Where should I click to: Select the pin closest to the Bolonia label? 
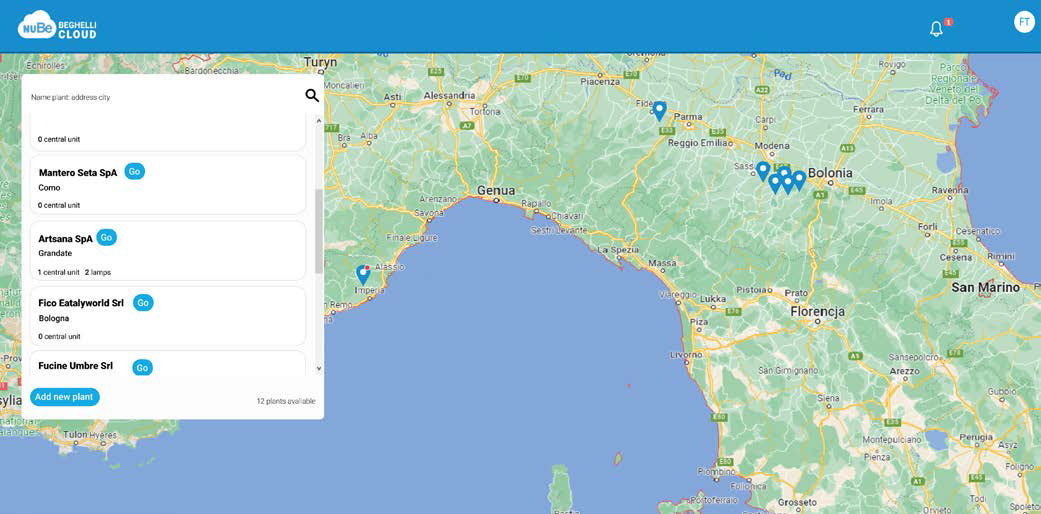pyautogui.click(x=799, y=181)
